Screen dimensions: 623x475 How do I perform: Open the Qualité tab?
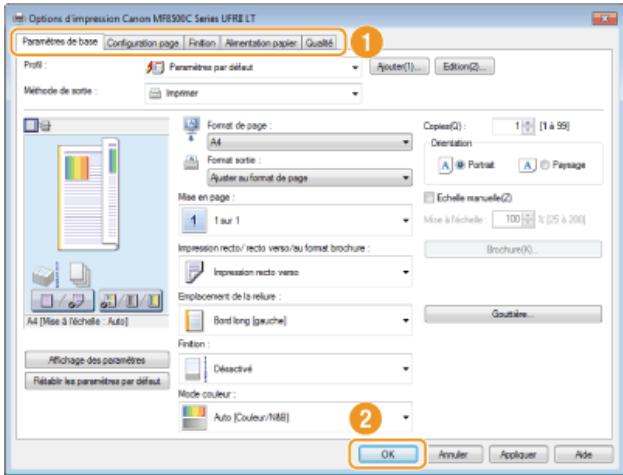point(319,43)
